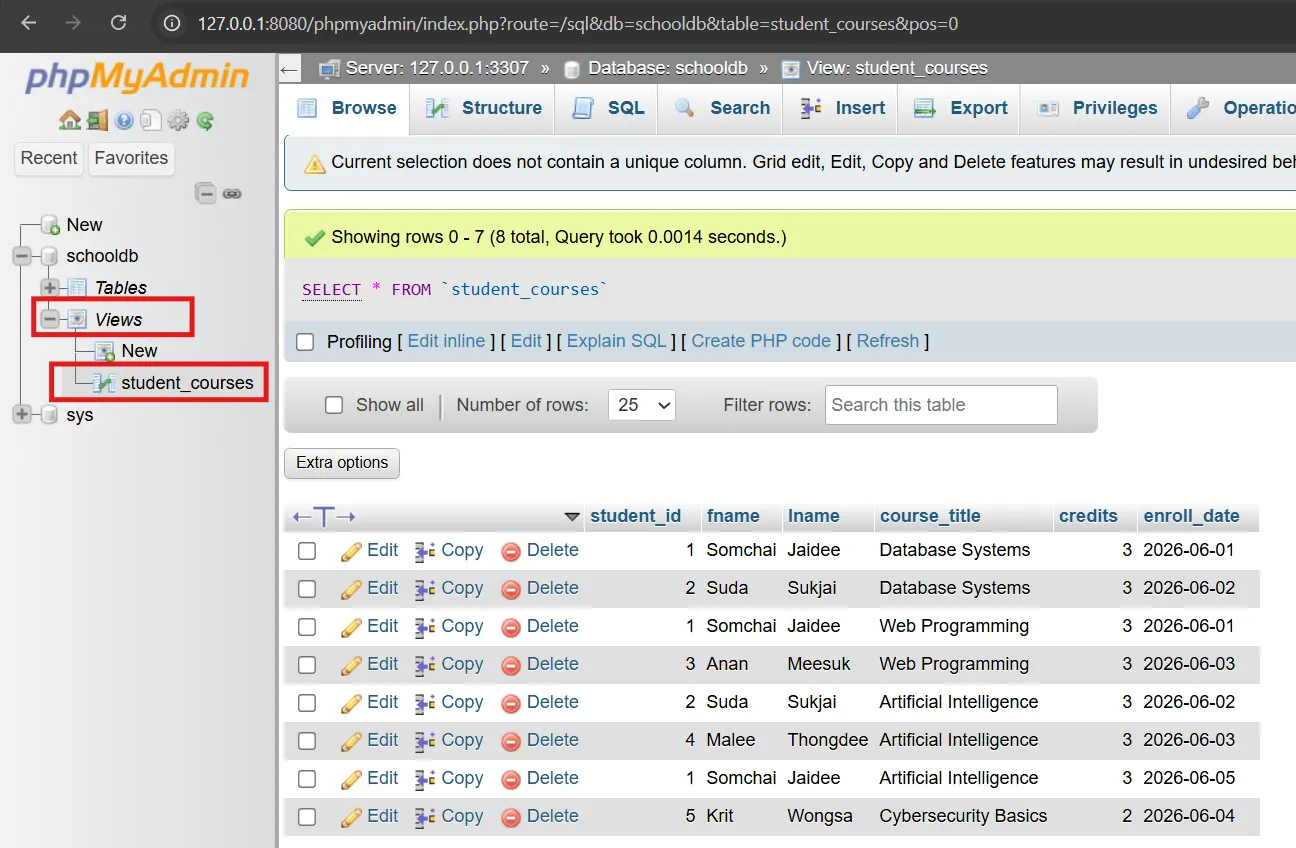Screen dimensions: 1296x848
Task: Open the Recent tables button
Action: point(49,158)
